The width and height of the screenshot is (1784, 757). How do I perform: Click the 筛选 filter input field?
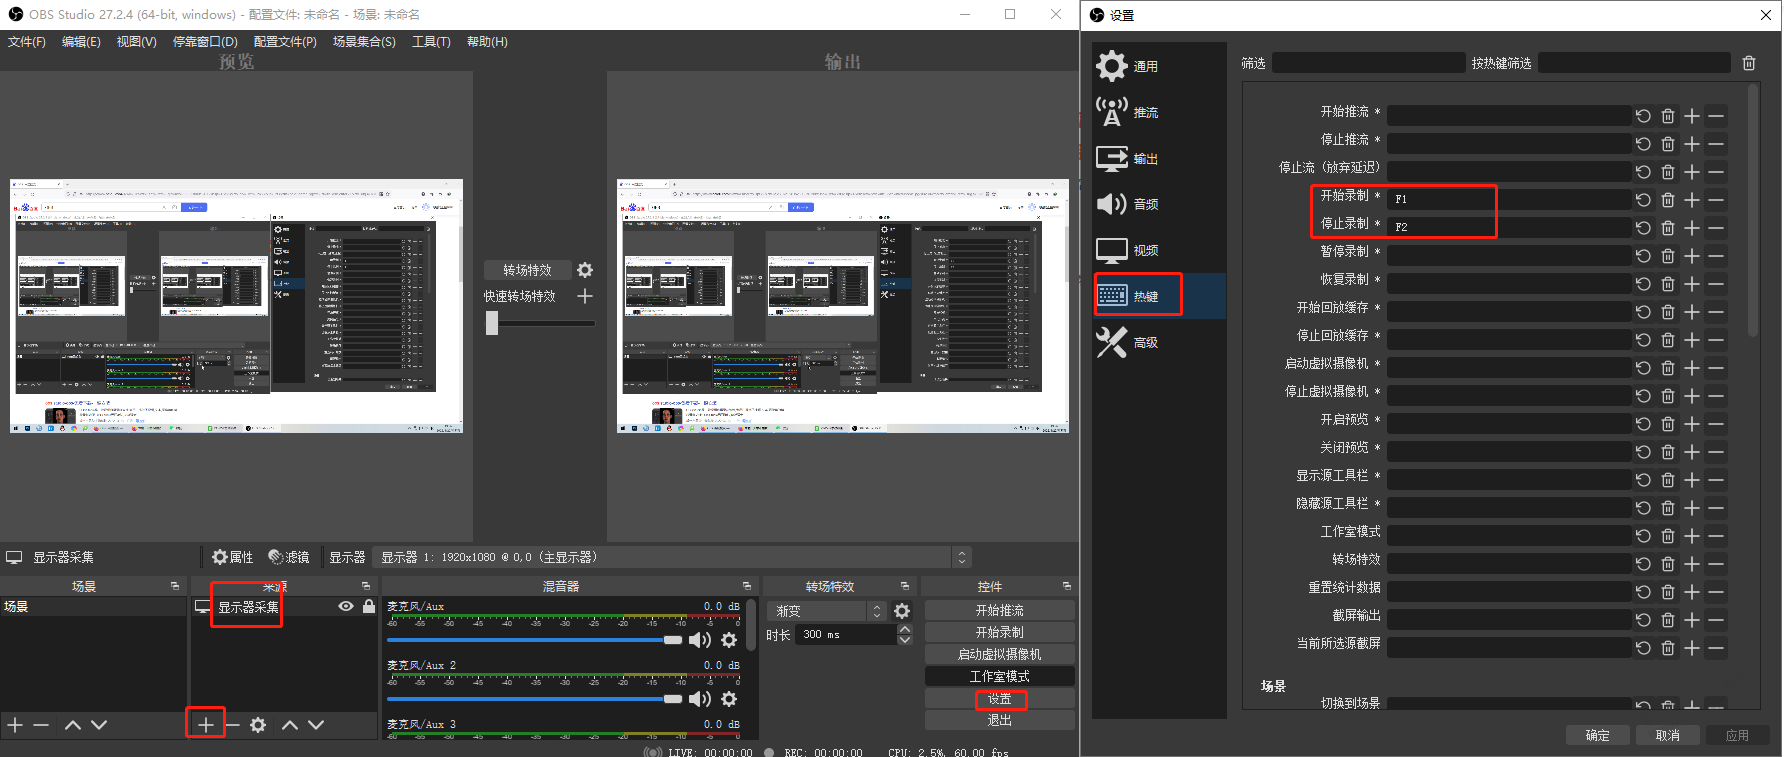[x=1368, y=63]
